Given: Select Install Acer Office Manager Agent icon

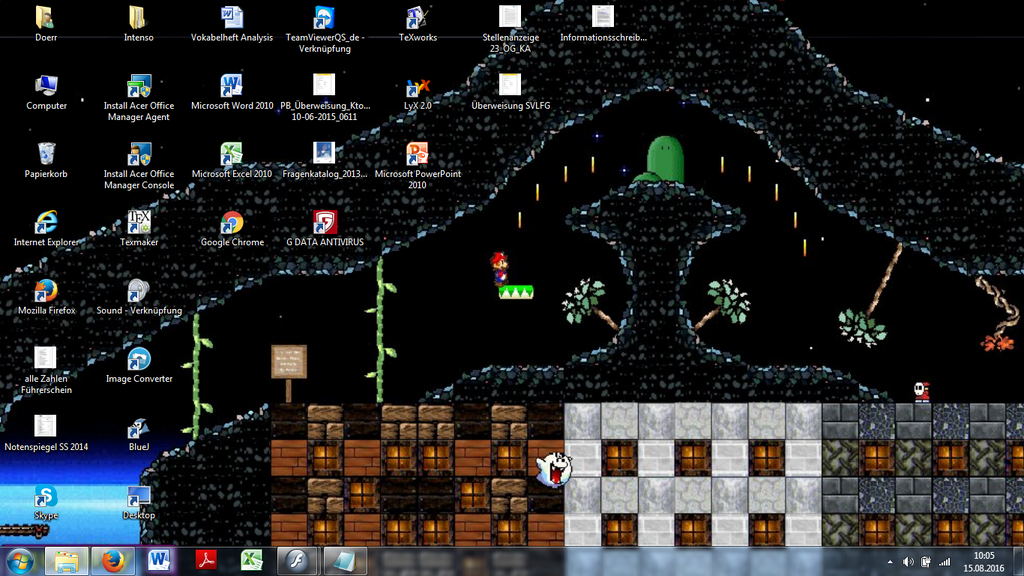Looking at the screenshot, I should [138, 86].
